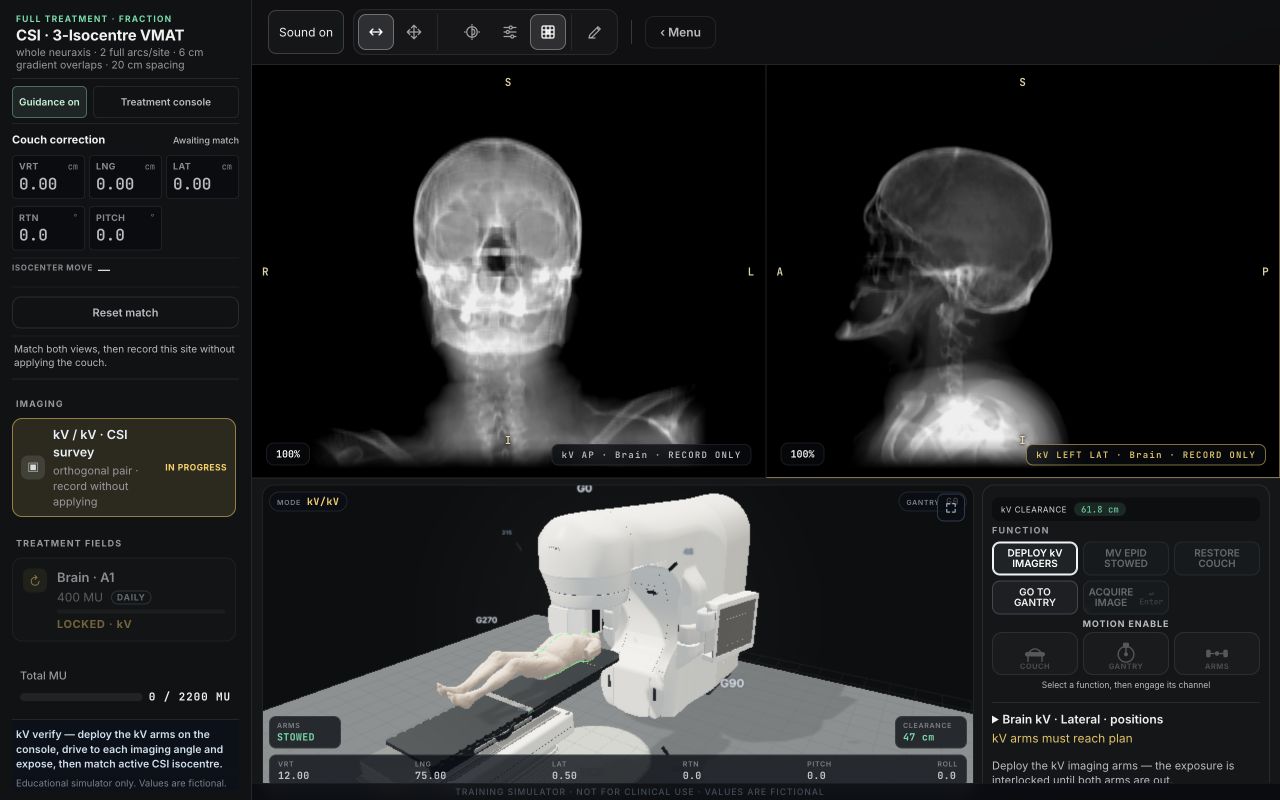Expand Brain kV Lateral positions section

(x=1077, y=719)
